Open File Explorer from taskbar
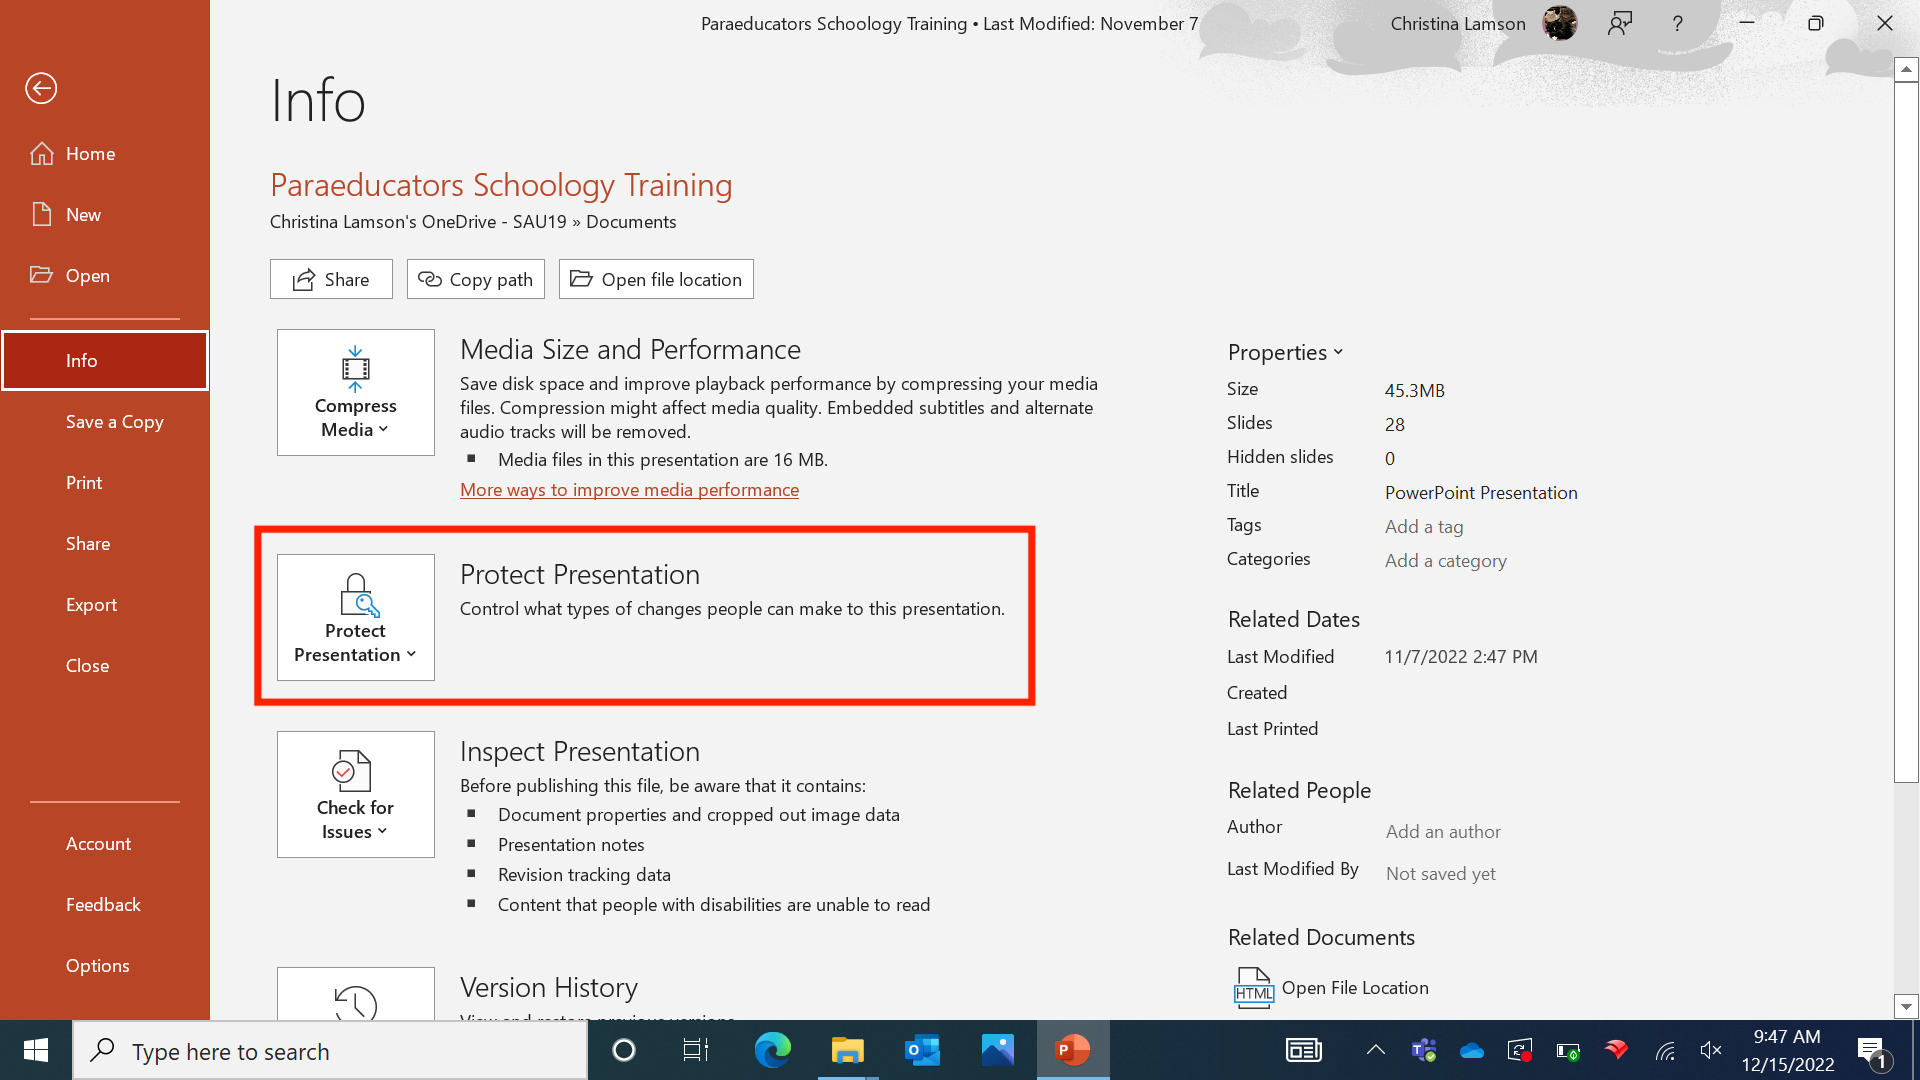The width and height of the screenshot is (1920, 1080). 847,1050
